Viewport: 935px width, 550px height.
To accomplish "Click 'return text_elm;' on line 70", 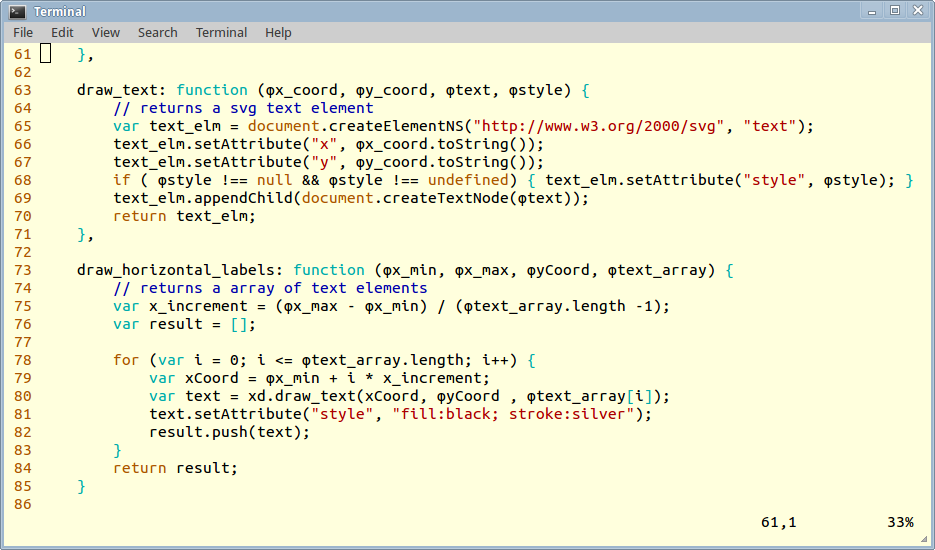I will click(184, 216).
